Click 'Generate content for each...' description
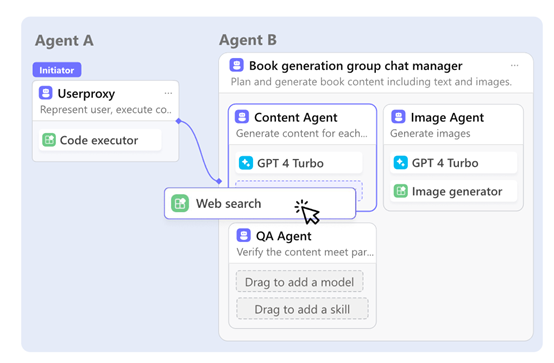Viewport: 554px width, 363px height. tap(302, 133)
